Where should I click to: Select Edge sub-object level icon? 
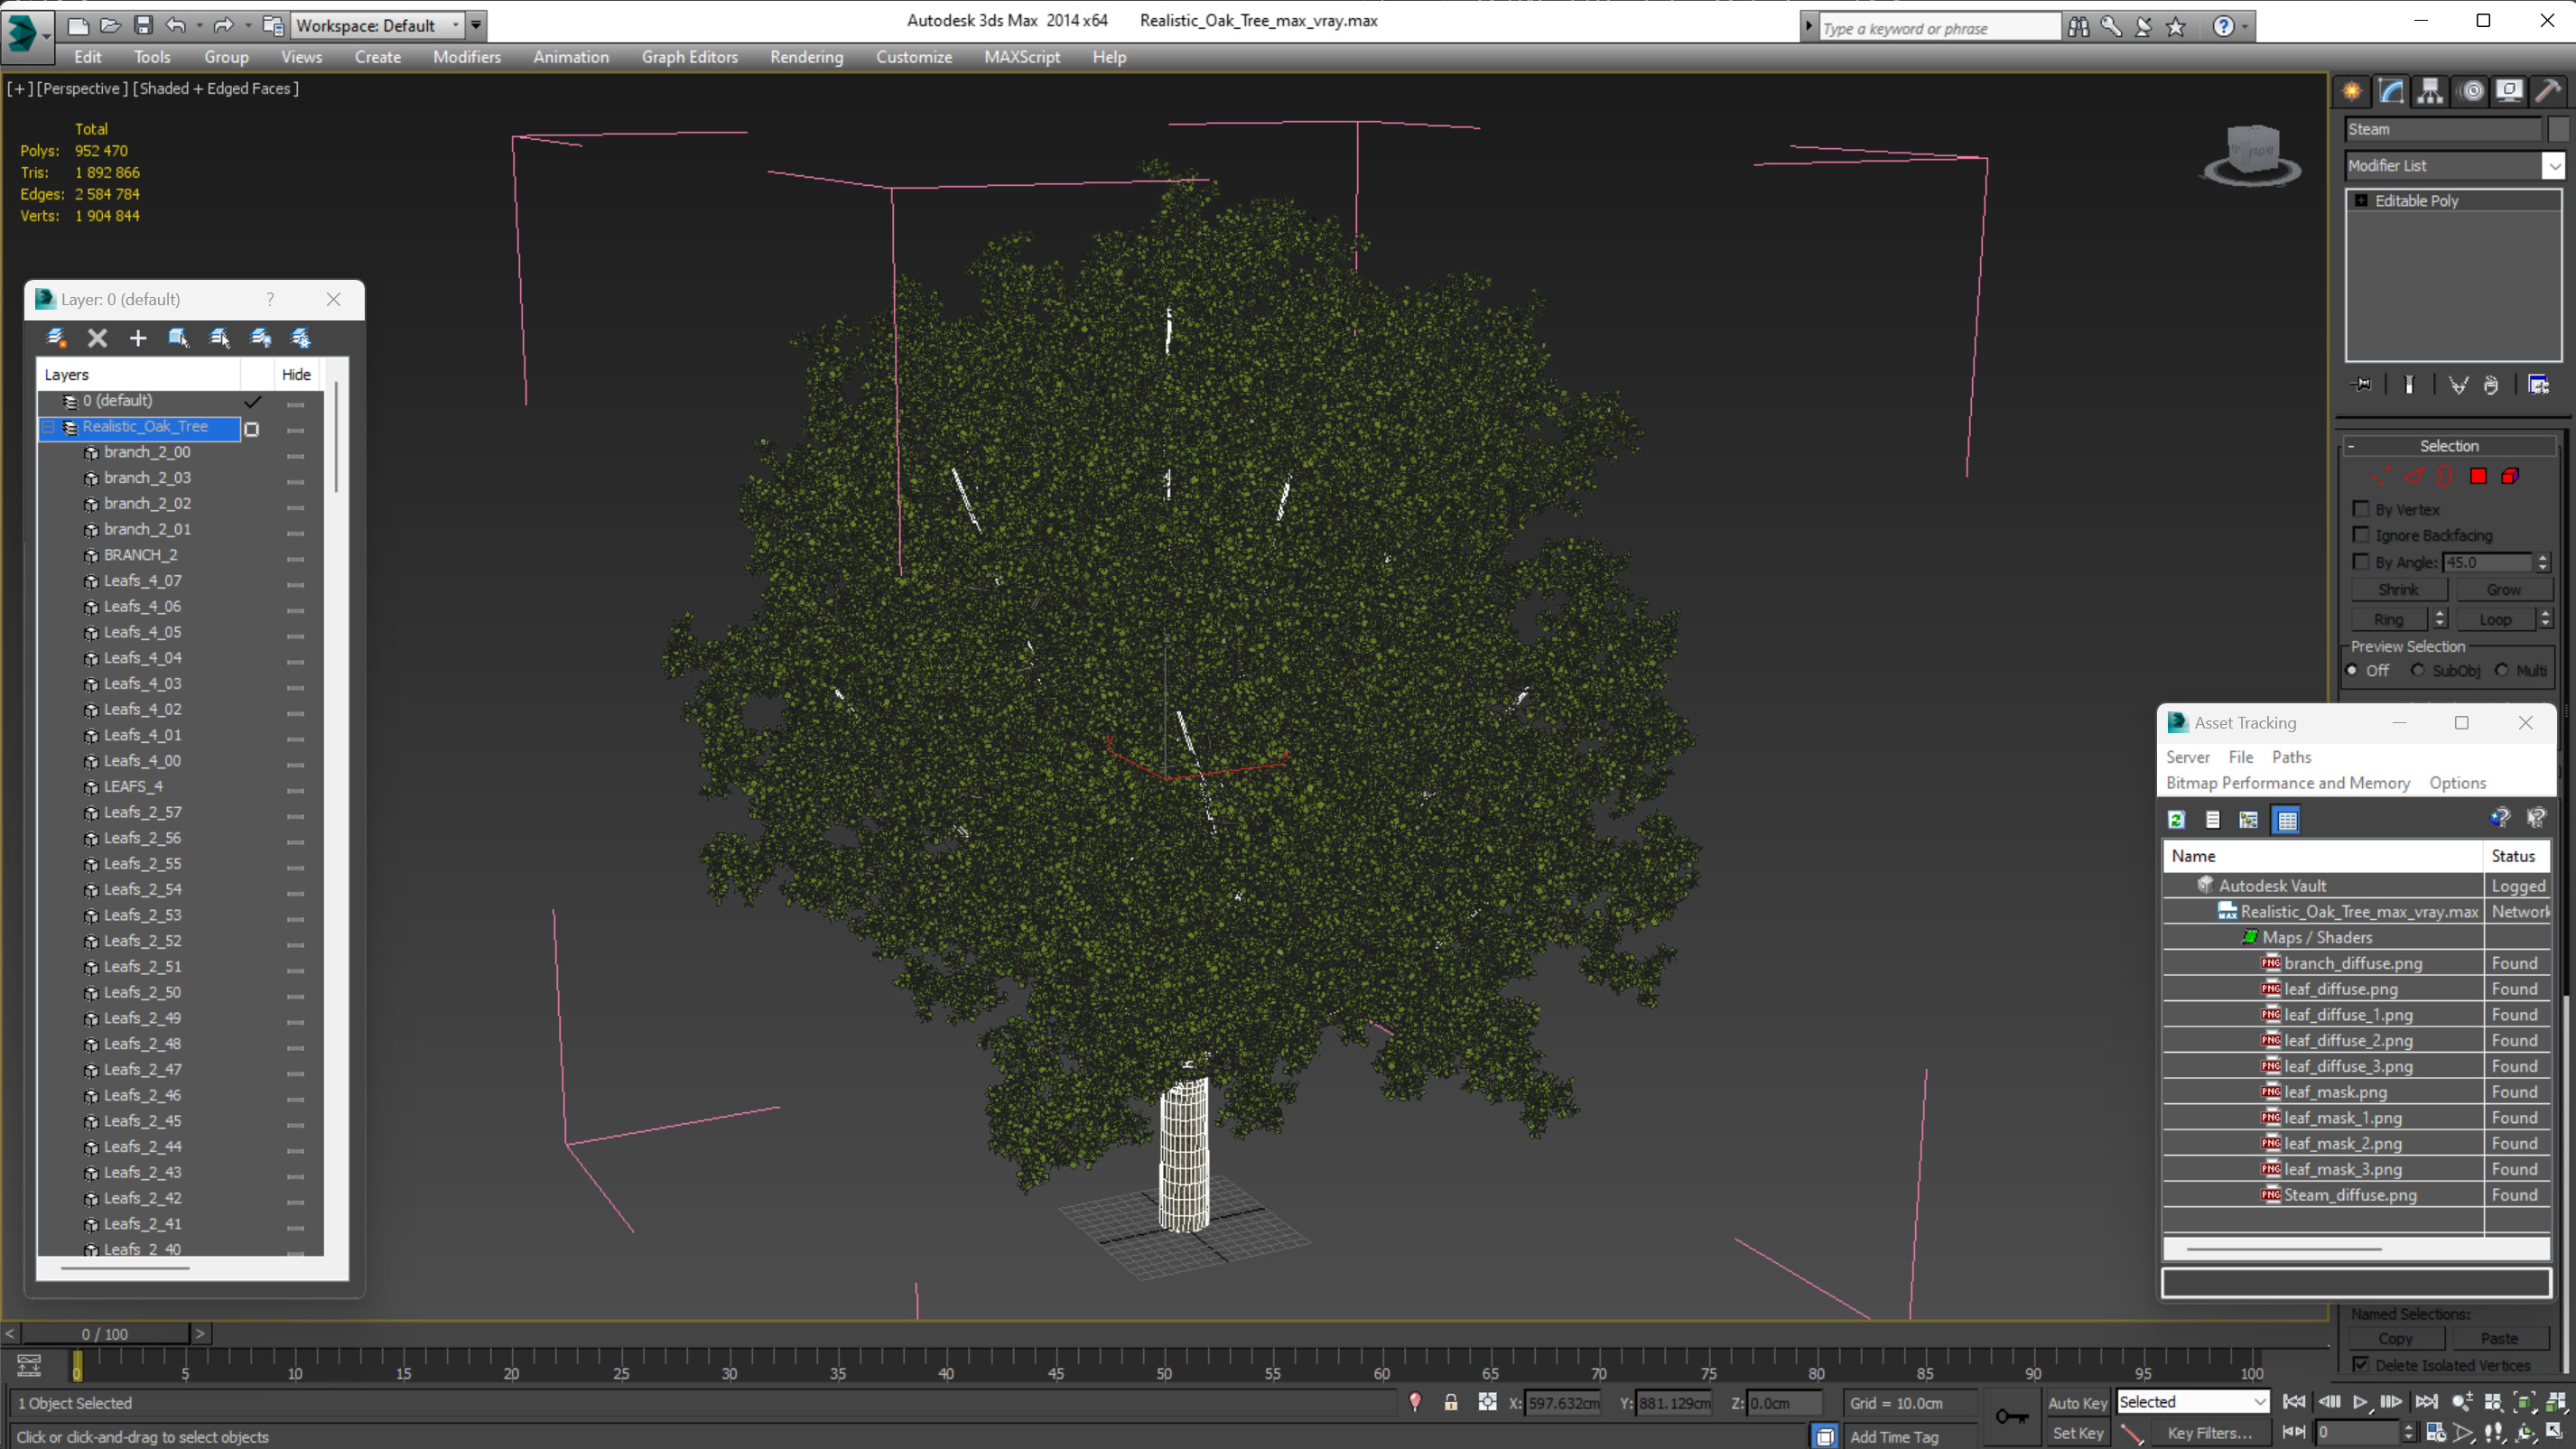click(x=2414, y=476)
